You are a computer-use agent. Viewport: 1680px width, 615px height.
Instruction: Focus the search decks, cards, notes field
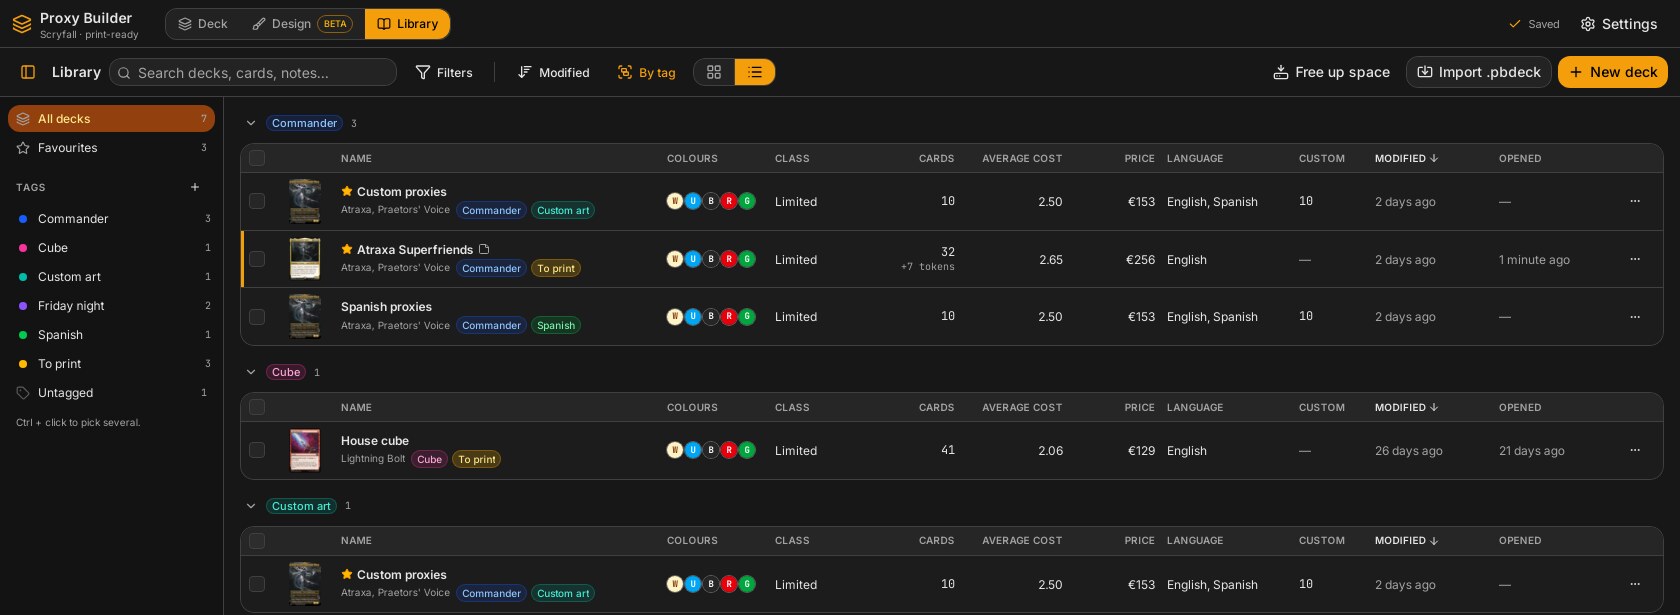(253, 72)
